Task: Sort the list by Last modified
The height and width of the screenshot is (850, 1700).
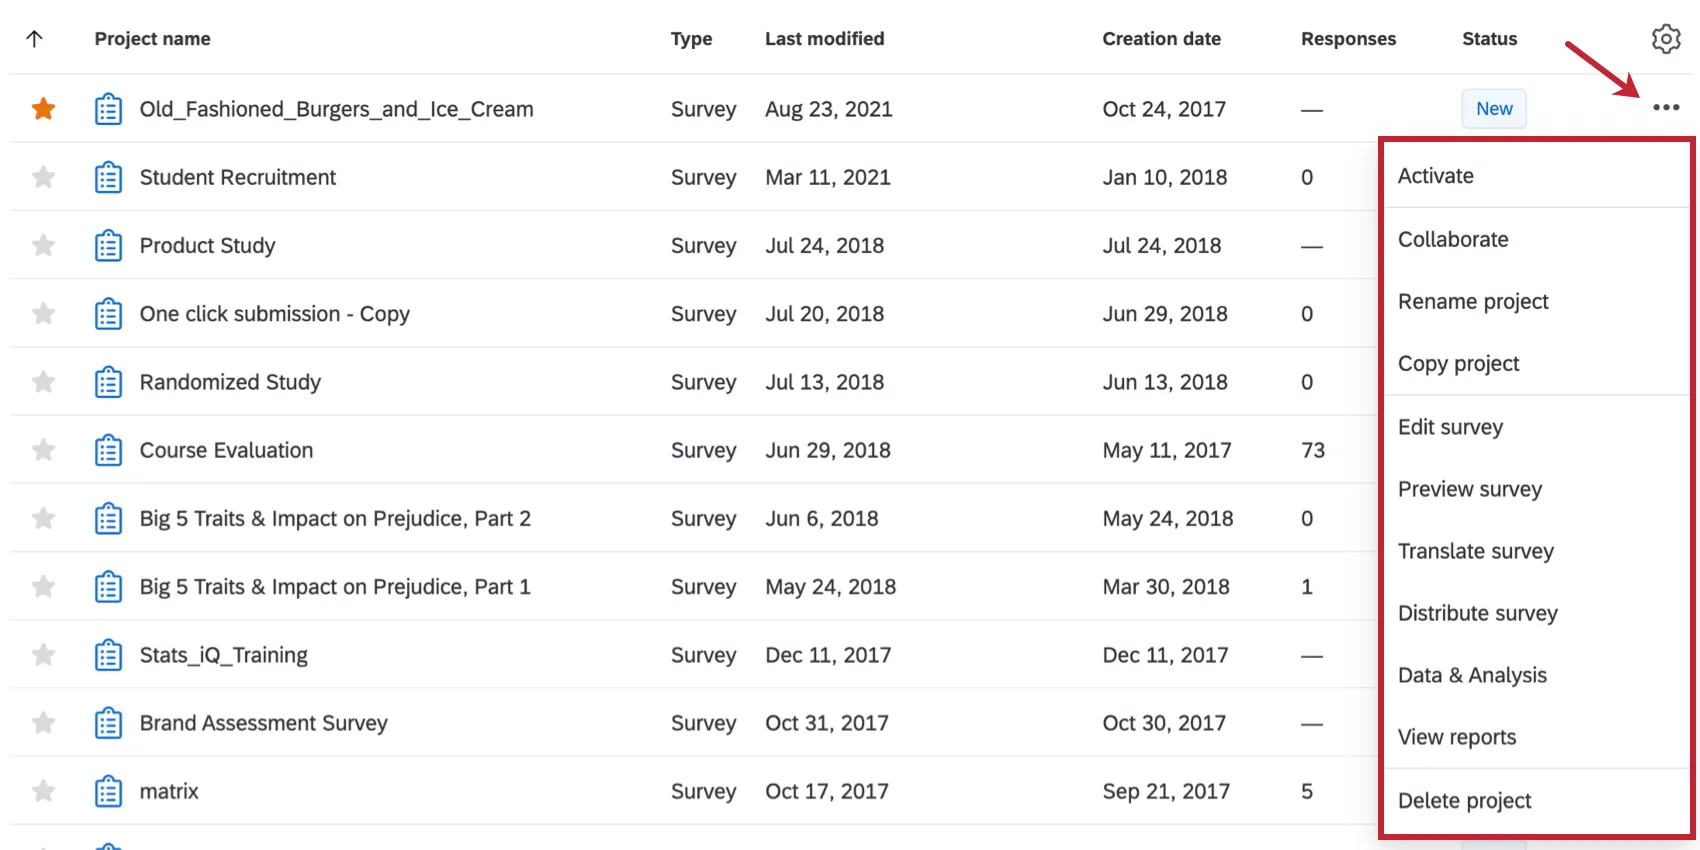Action: coord(824,38)
